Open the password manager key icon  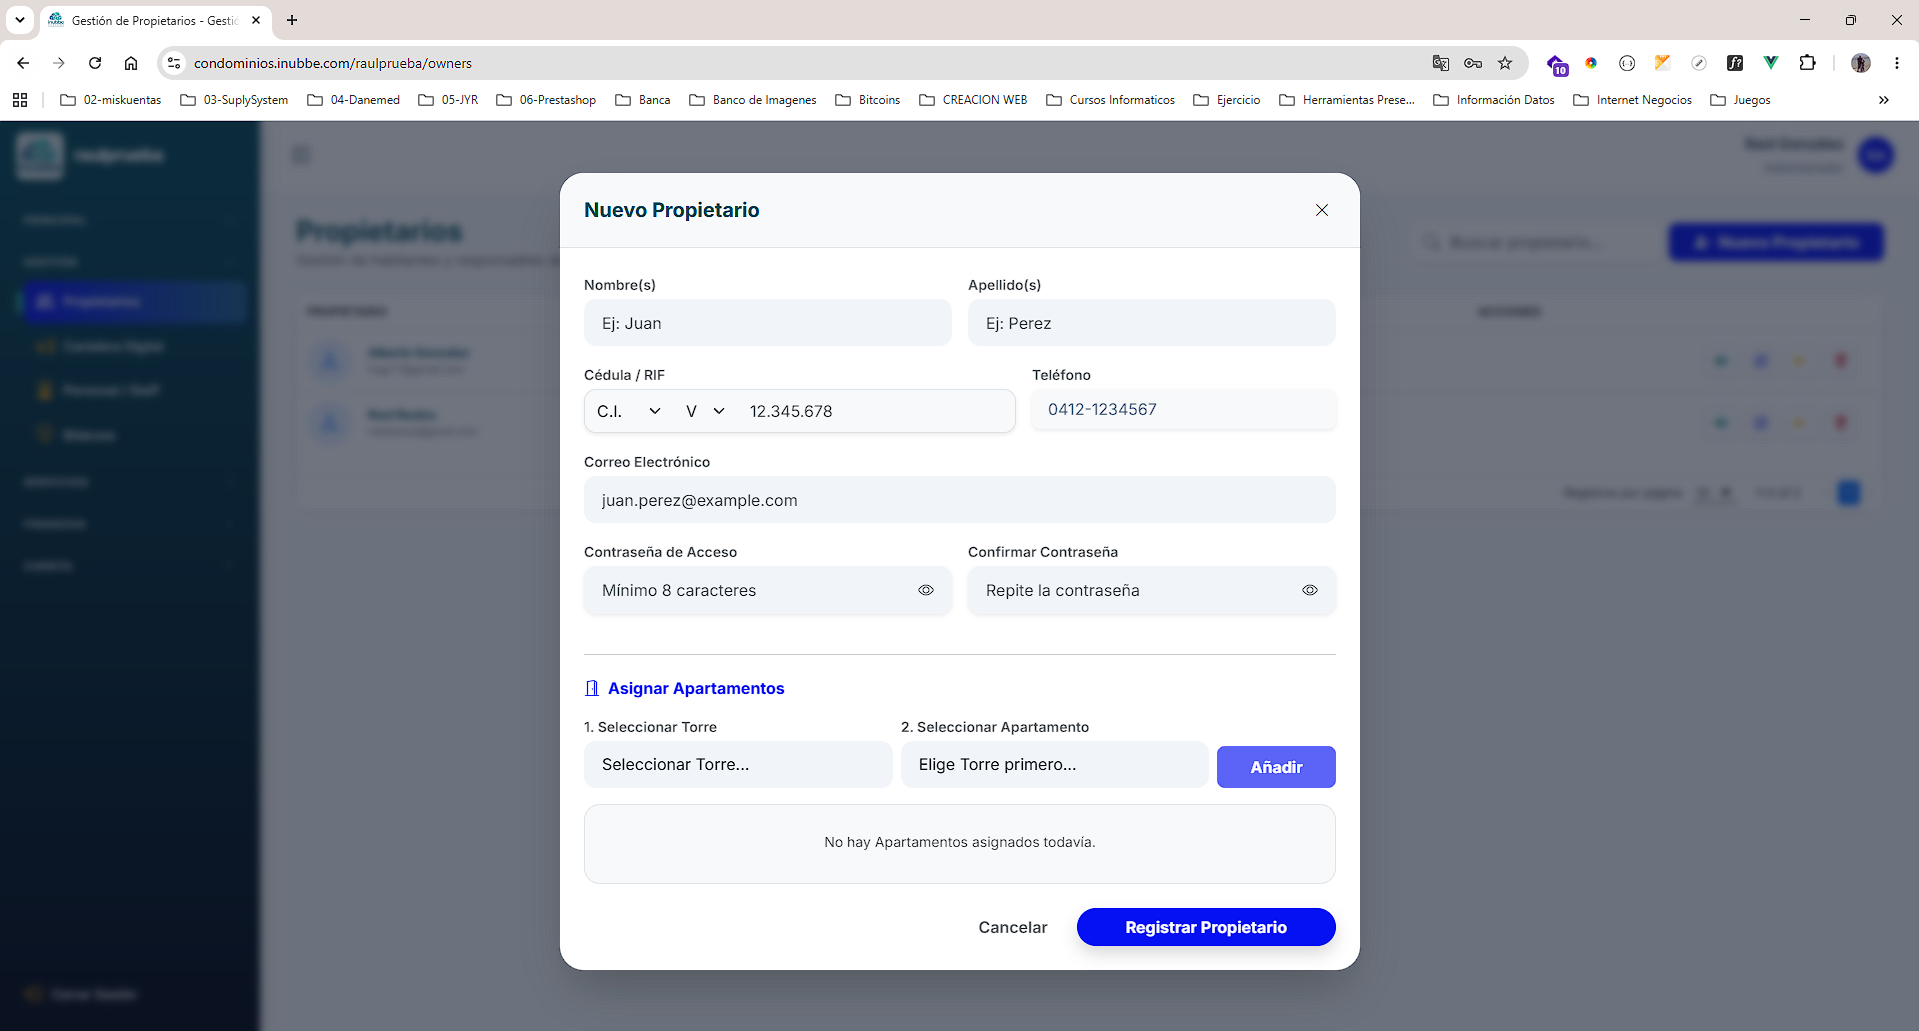coord(1473,63)
